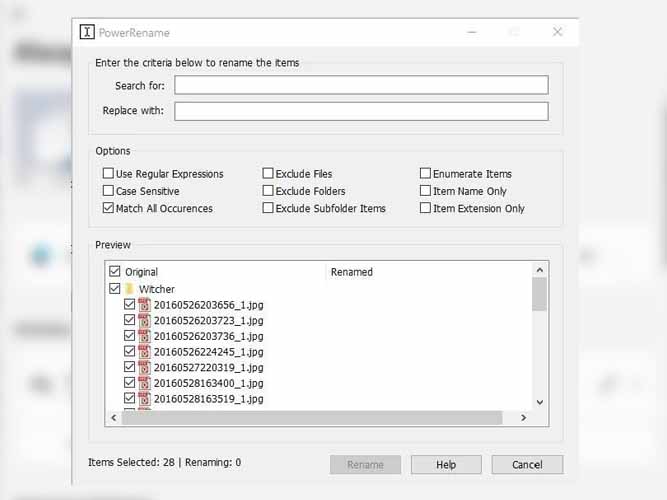Click file icon for 20160526203656_1.jpg
The width and height of the screenshot is (667, 500).
(x=144, y=305)
